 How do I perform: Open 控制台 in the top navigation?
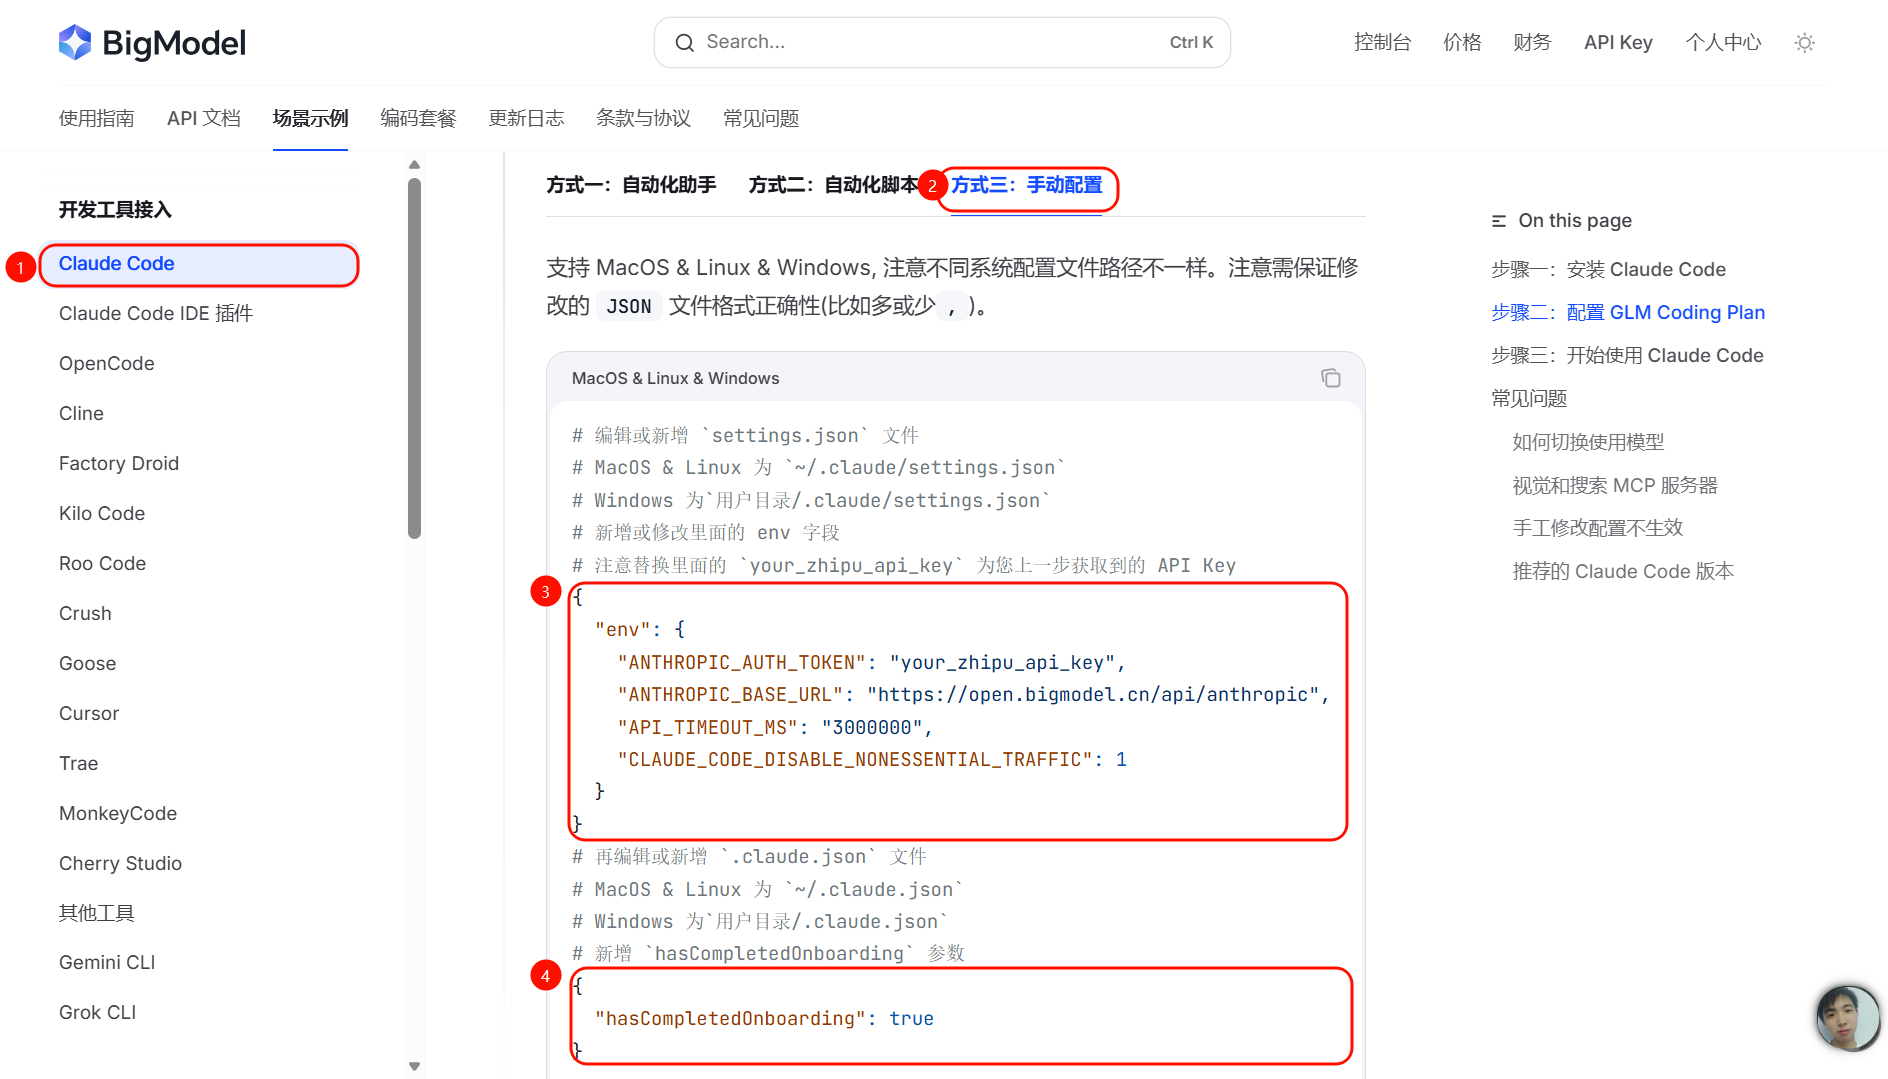[1382, 42]
